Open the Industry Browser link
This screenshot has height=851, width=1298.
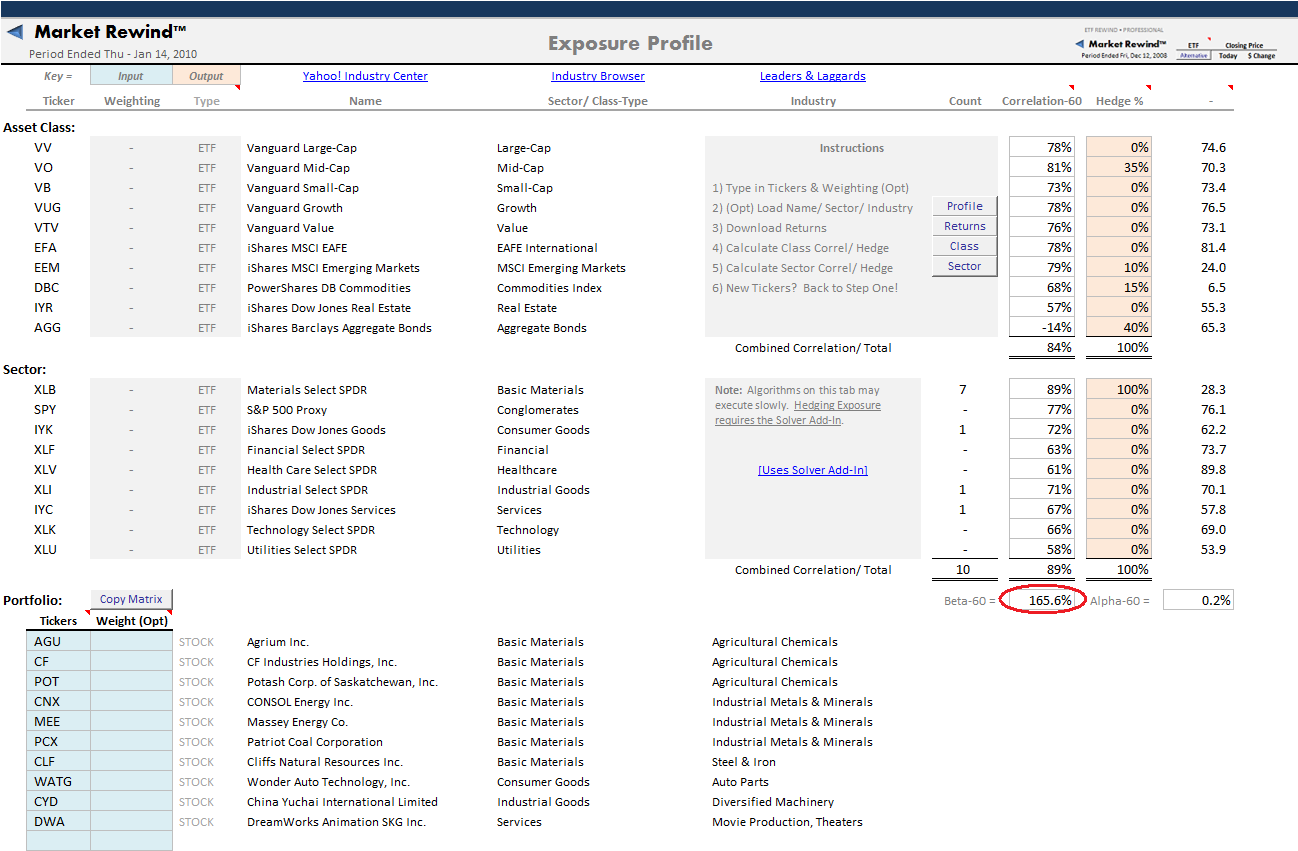(x=598, y=76)
